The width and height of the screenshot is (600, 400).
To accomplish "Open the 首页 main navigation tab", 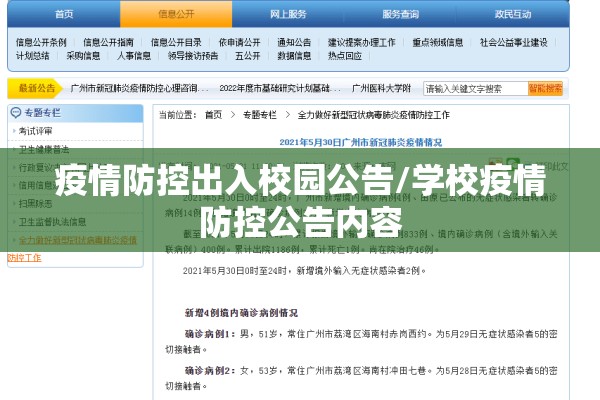I will tap(64, 14).
